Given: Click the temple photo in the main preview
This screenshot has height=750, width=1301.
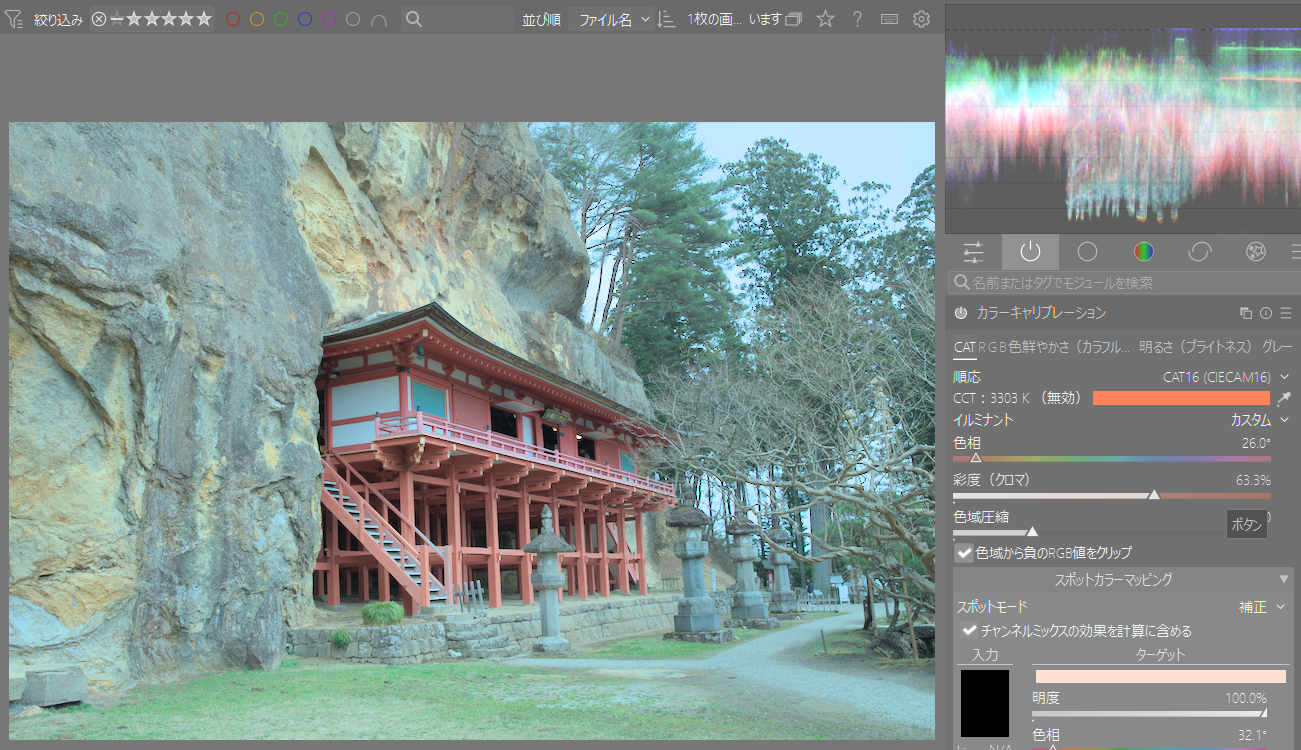Looking at the screenshot, I should pos(472,431).
